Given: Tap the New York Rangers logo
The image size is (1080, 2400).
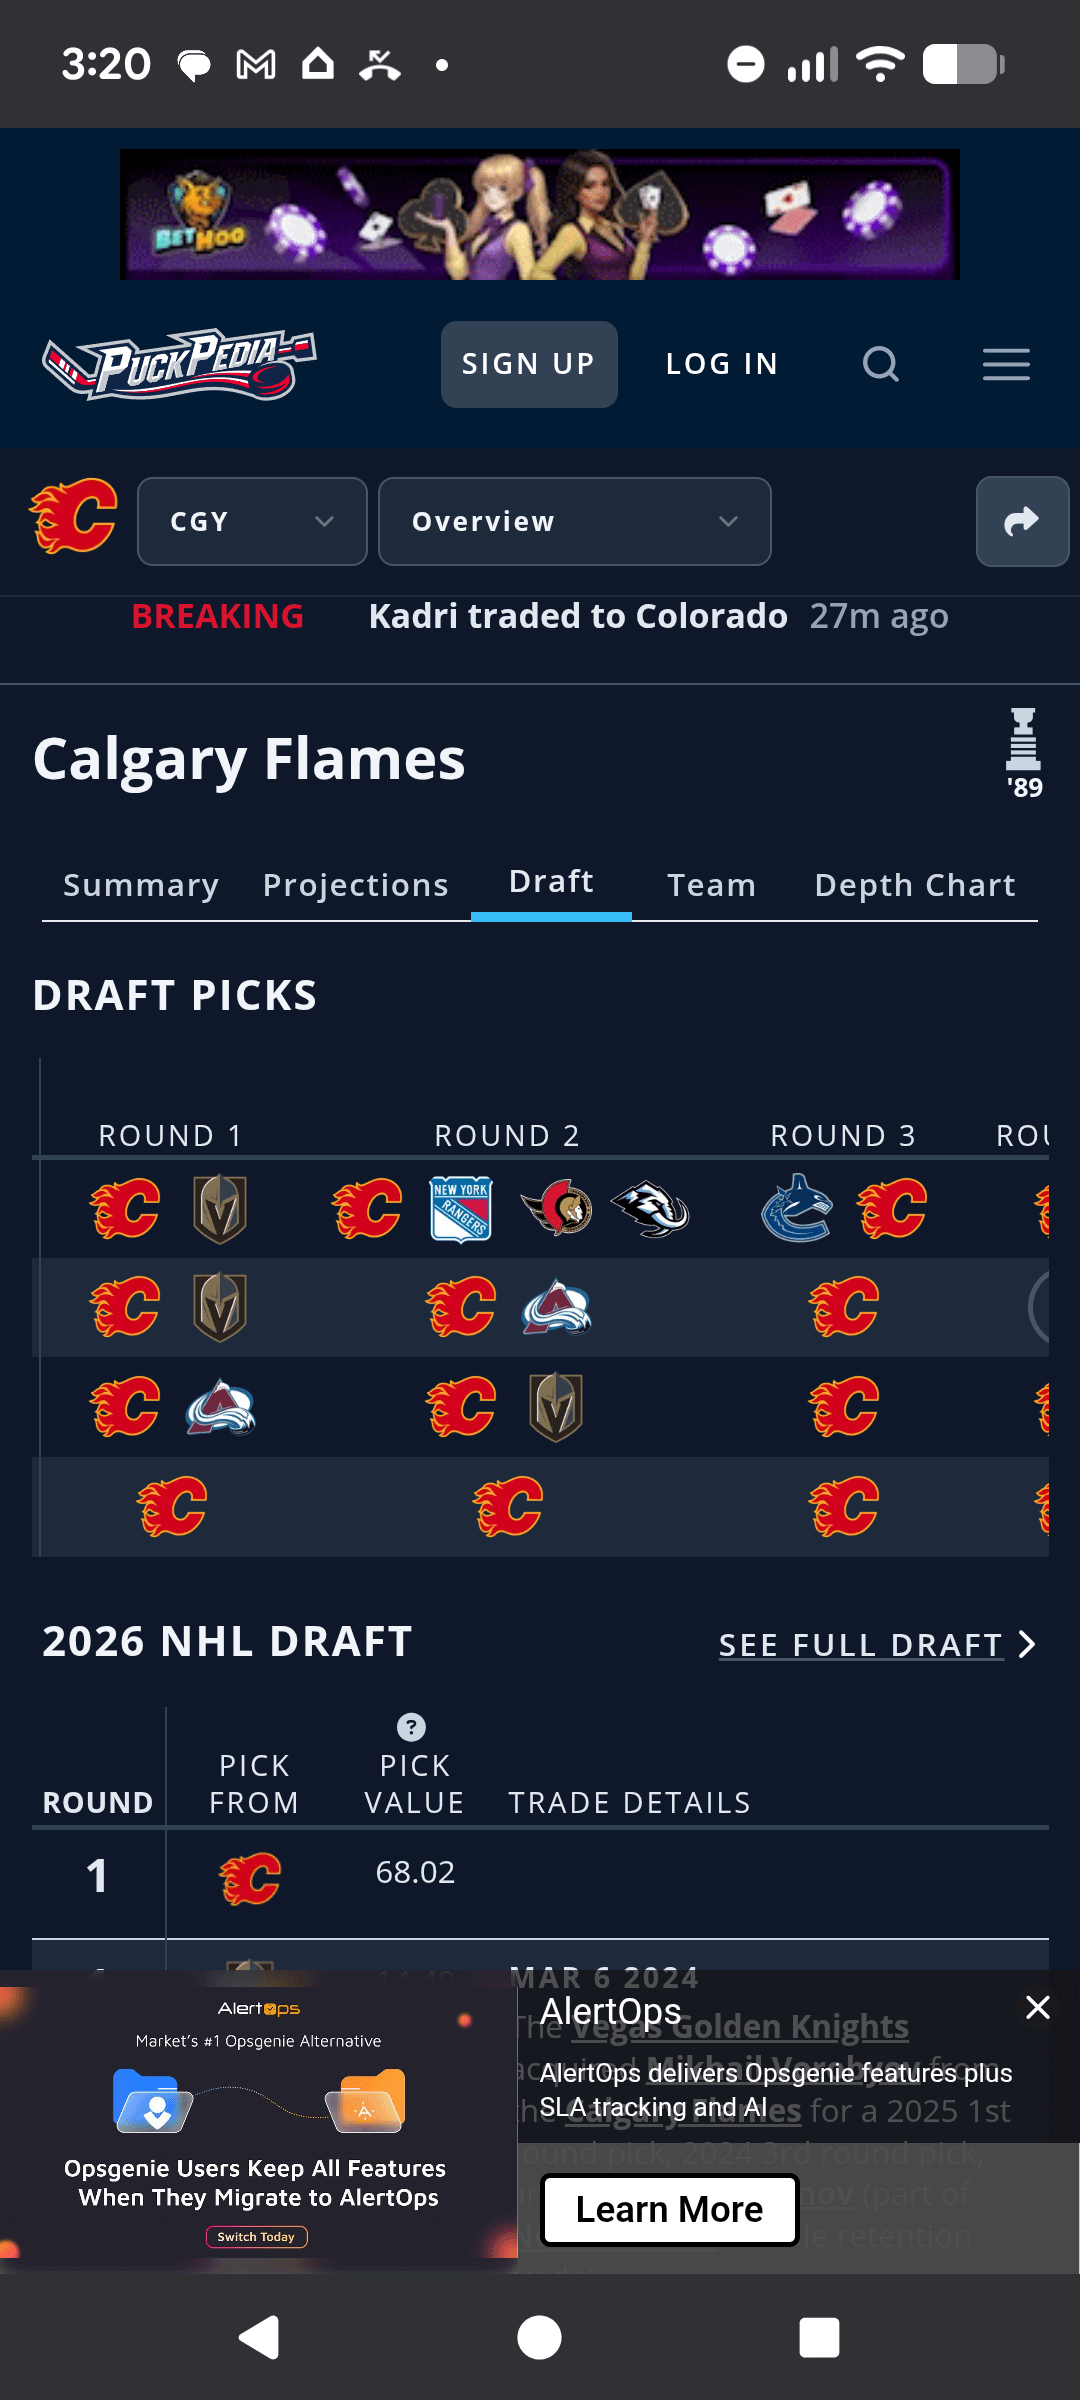Looking at the screenshot, I should pos(460,1209).
